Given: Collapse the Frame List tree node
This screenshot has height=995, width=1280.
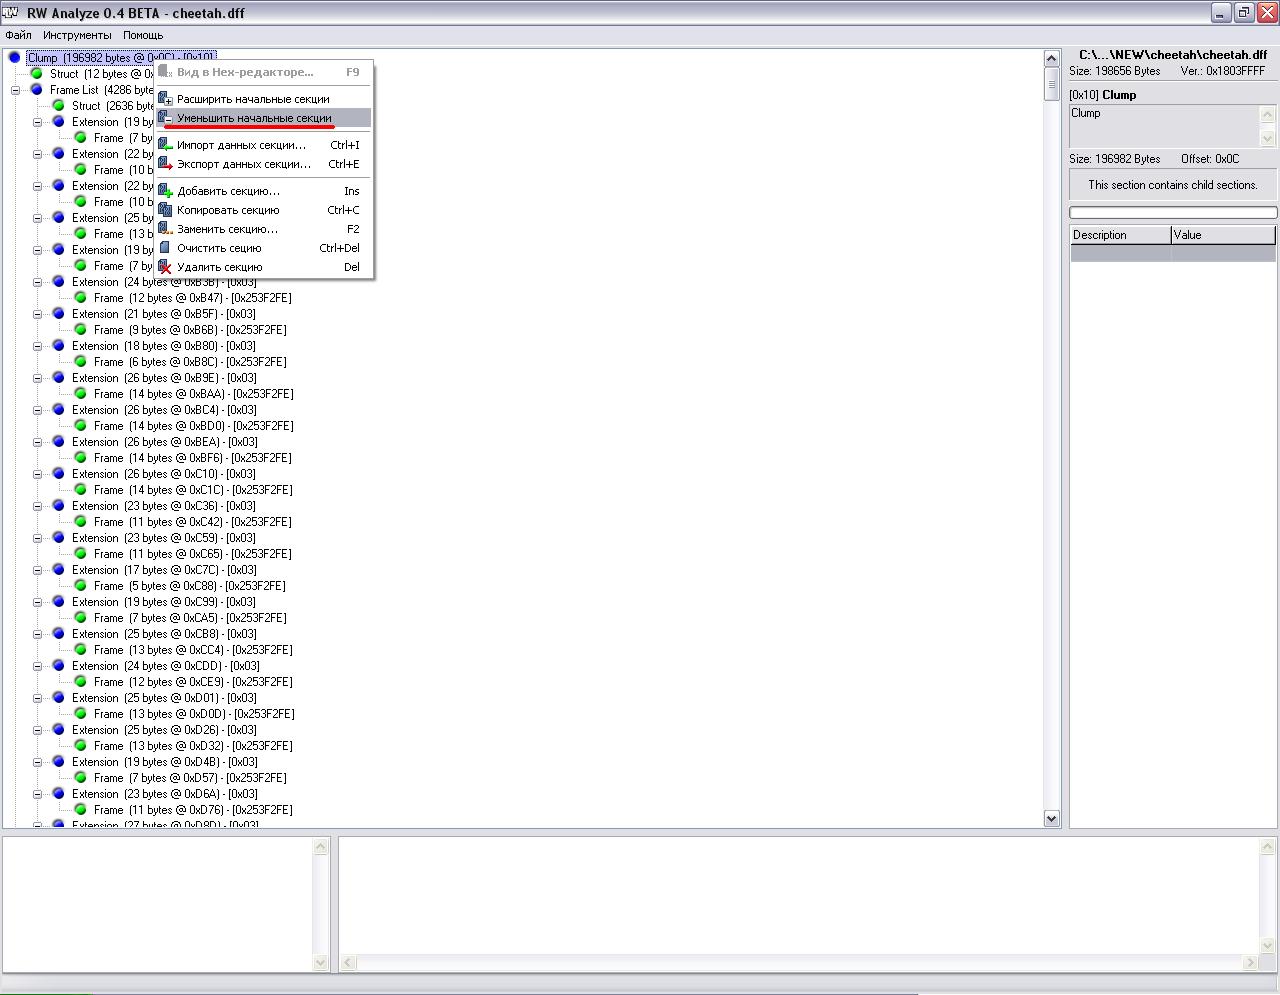Looking at the screenshot, I should coord(15,90).
